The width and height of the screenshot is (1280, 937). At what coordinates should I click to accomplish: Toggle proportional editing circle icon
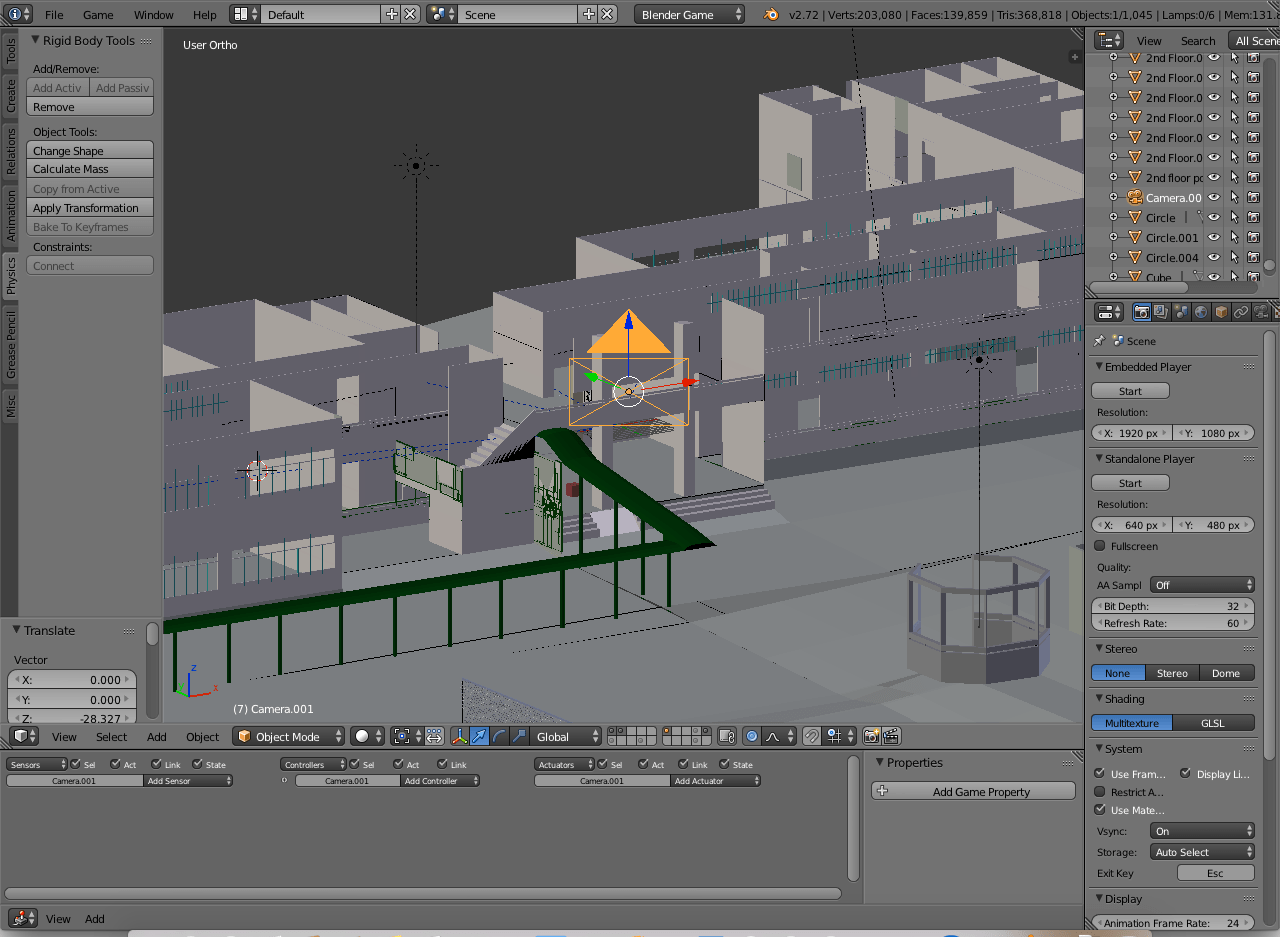point(752,736)
